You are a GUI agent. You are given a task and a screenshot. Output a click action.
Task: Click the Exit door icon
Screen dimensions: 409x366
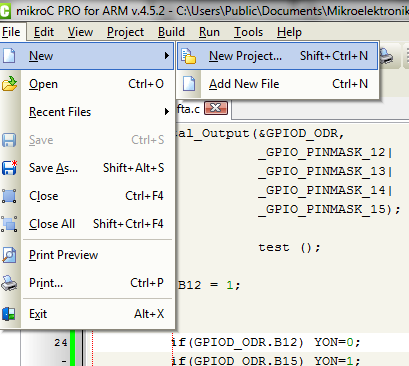9,314
